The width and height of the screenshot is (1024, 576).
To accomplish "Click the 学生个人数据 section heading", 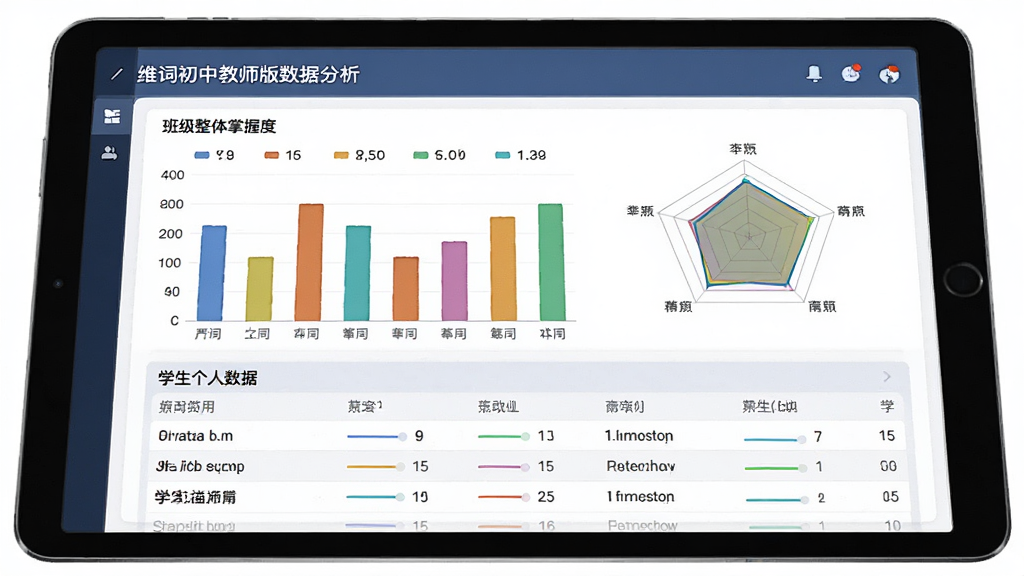I will (208, 377).
